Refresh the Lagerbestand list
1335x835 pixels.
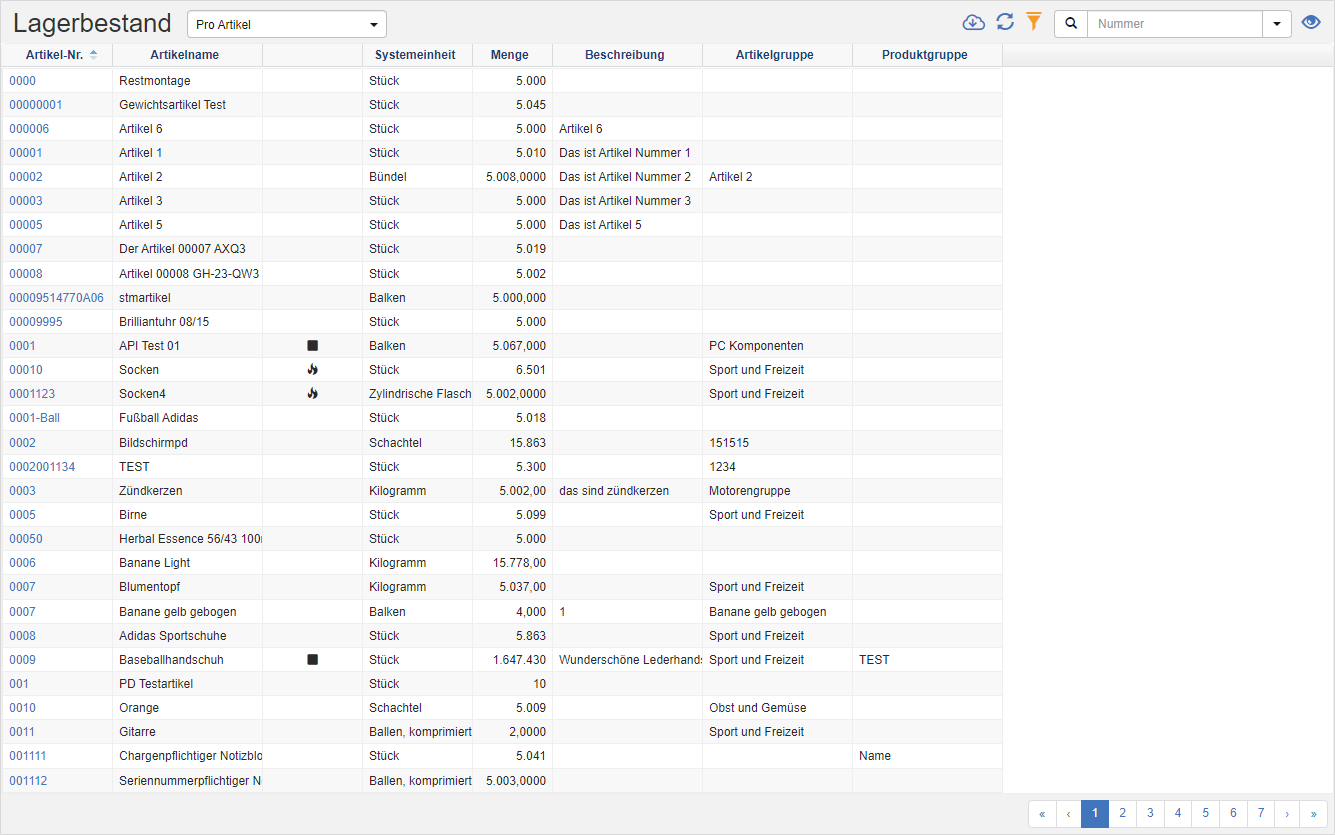tap(1005, 23)
